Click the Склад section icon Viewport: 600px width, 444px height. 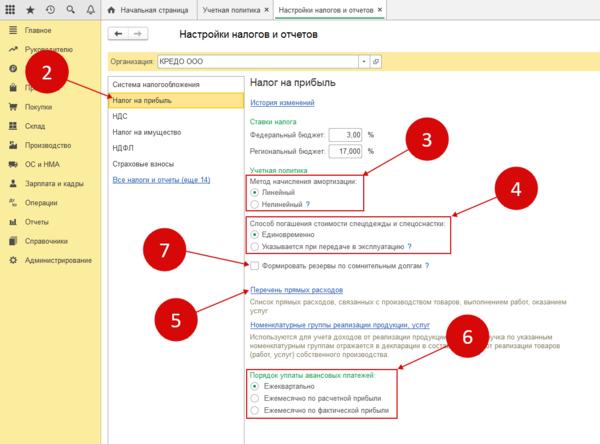(x=12, y=125)
